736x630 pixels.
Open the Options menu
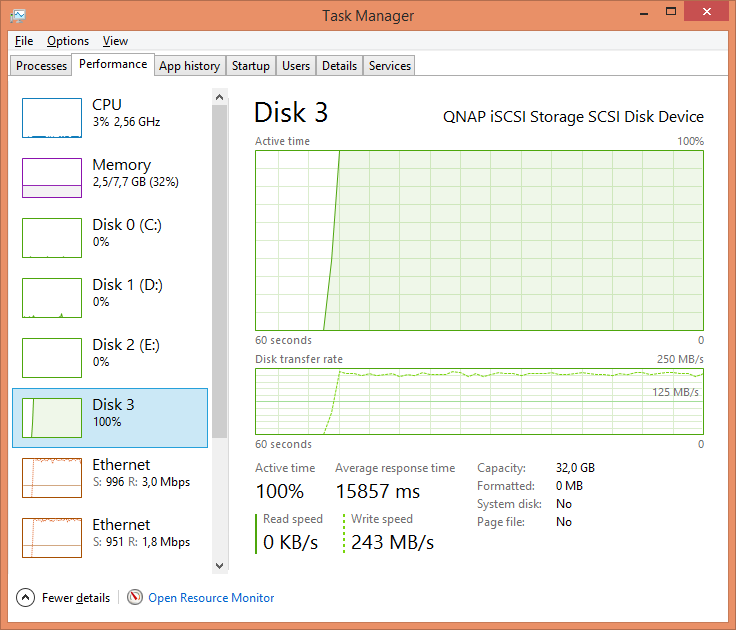point(68,41)
